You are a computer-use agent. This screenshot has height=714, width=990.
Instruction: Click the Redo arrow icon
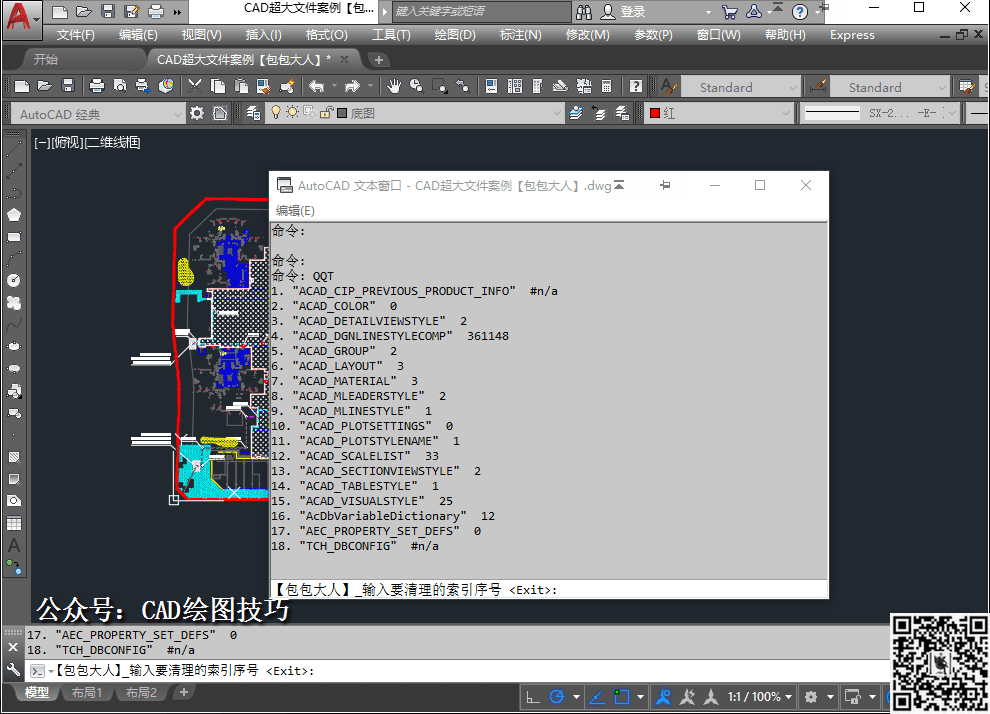(352, 86)
